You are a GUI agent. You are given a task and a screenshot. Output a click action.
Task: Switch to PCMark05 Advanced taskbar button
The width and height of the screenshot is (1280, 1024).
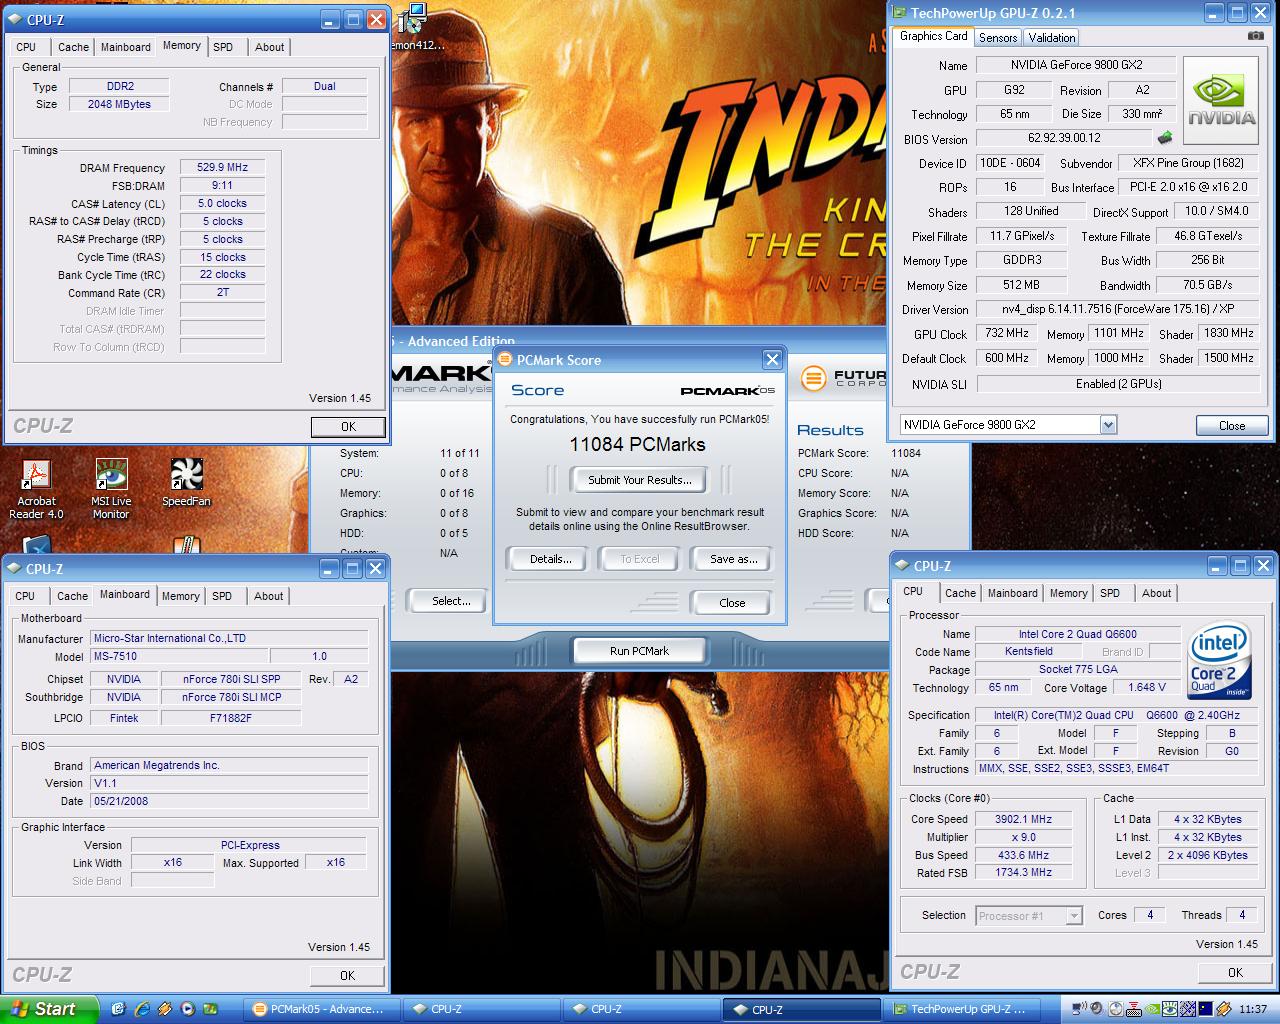pos(320,1009)
